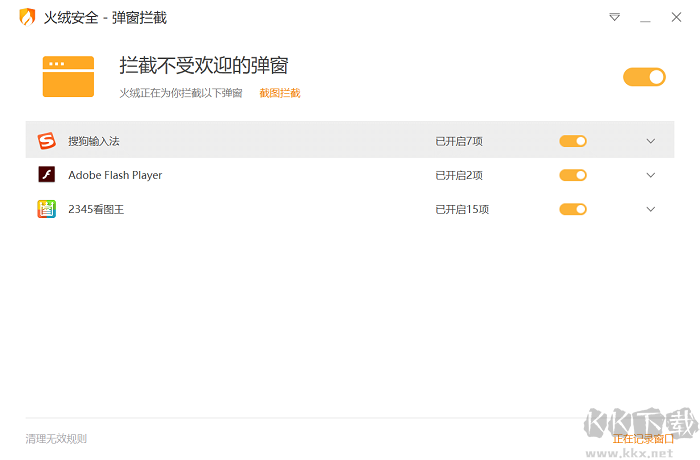The height and width of the screenshot is (460, 700).
Task: Expand the Adobe Flash Player rules
Action: click(651, 175)
